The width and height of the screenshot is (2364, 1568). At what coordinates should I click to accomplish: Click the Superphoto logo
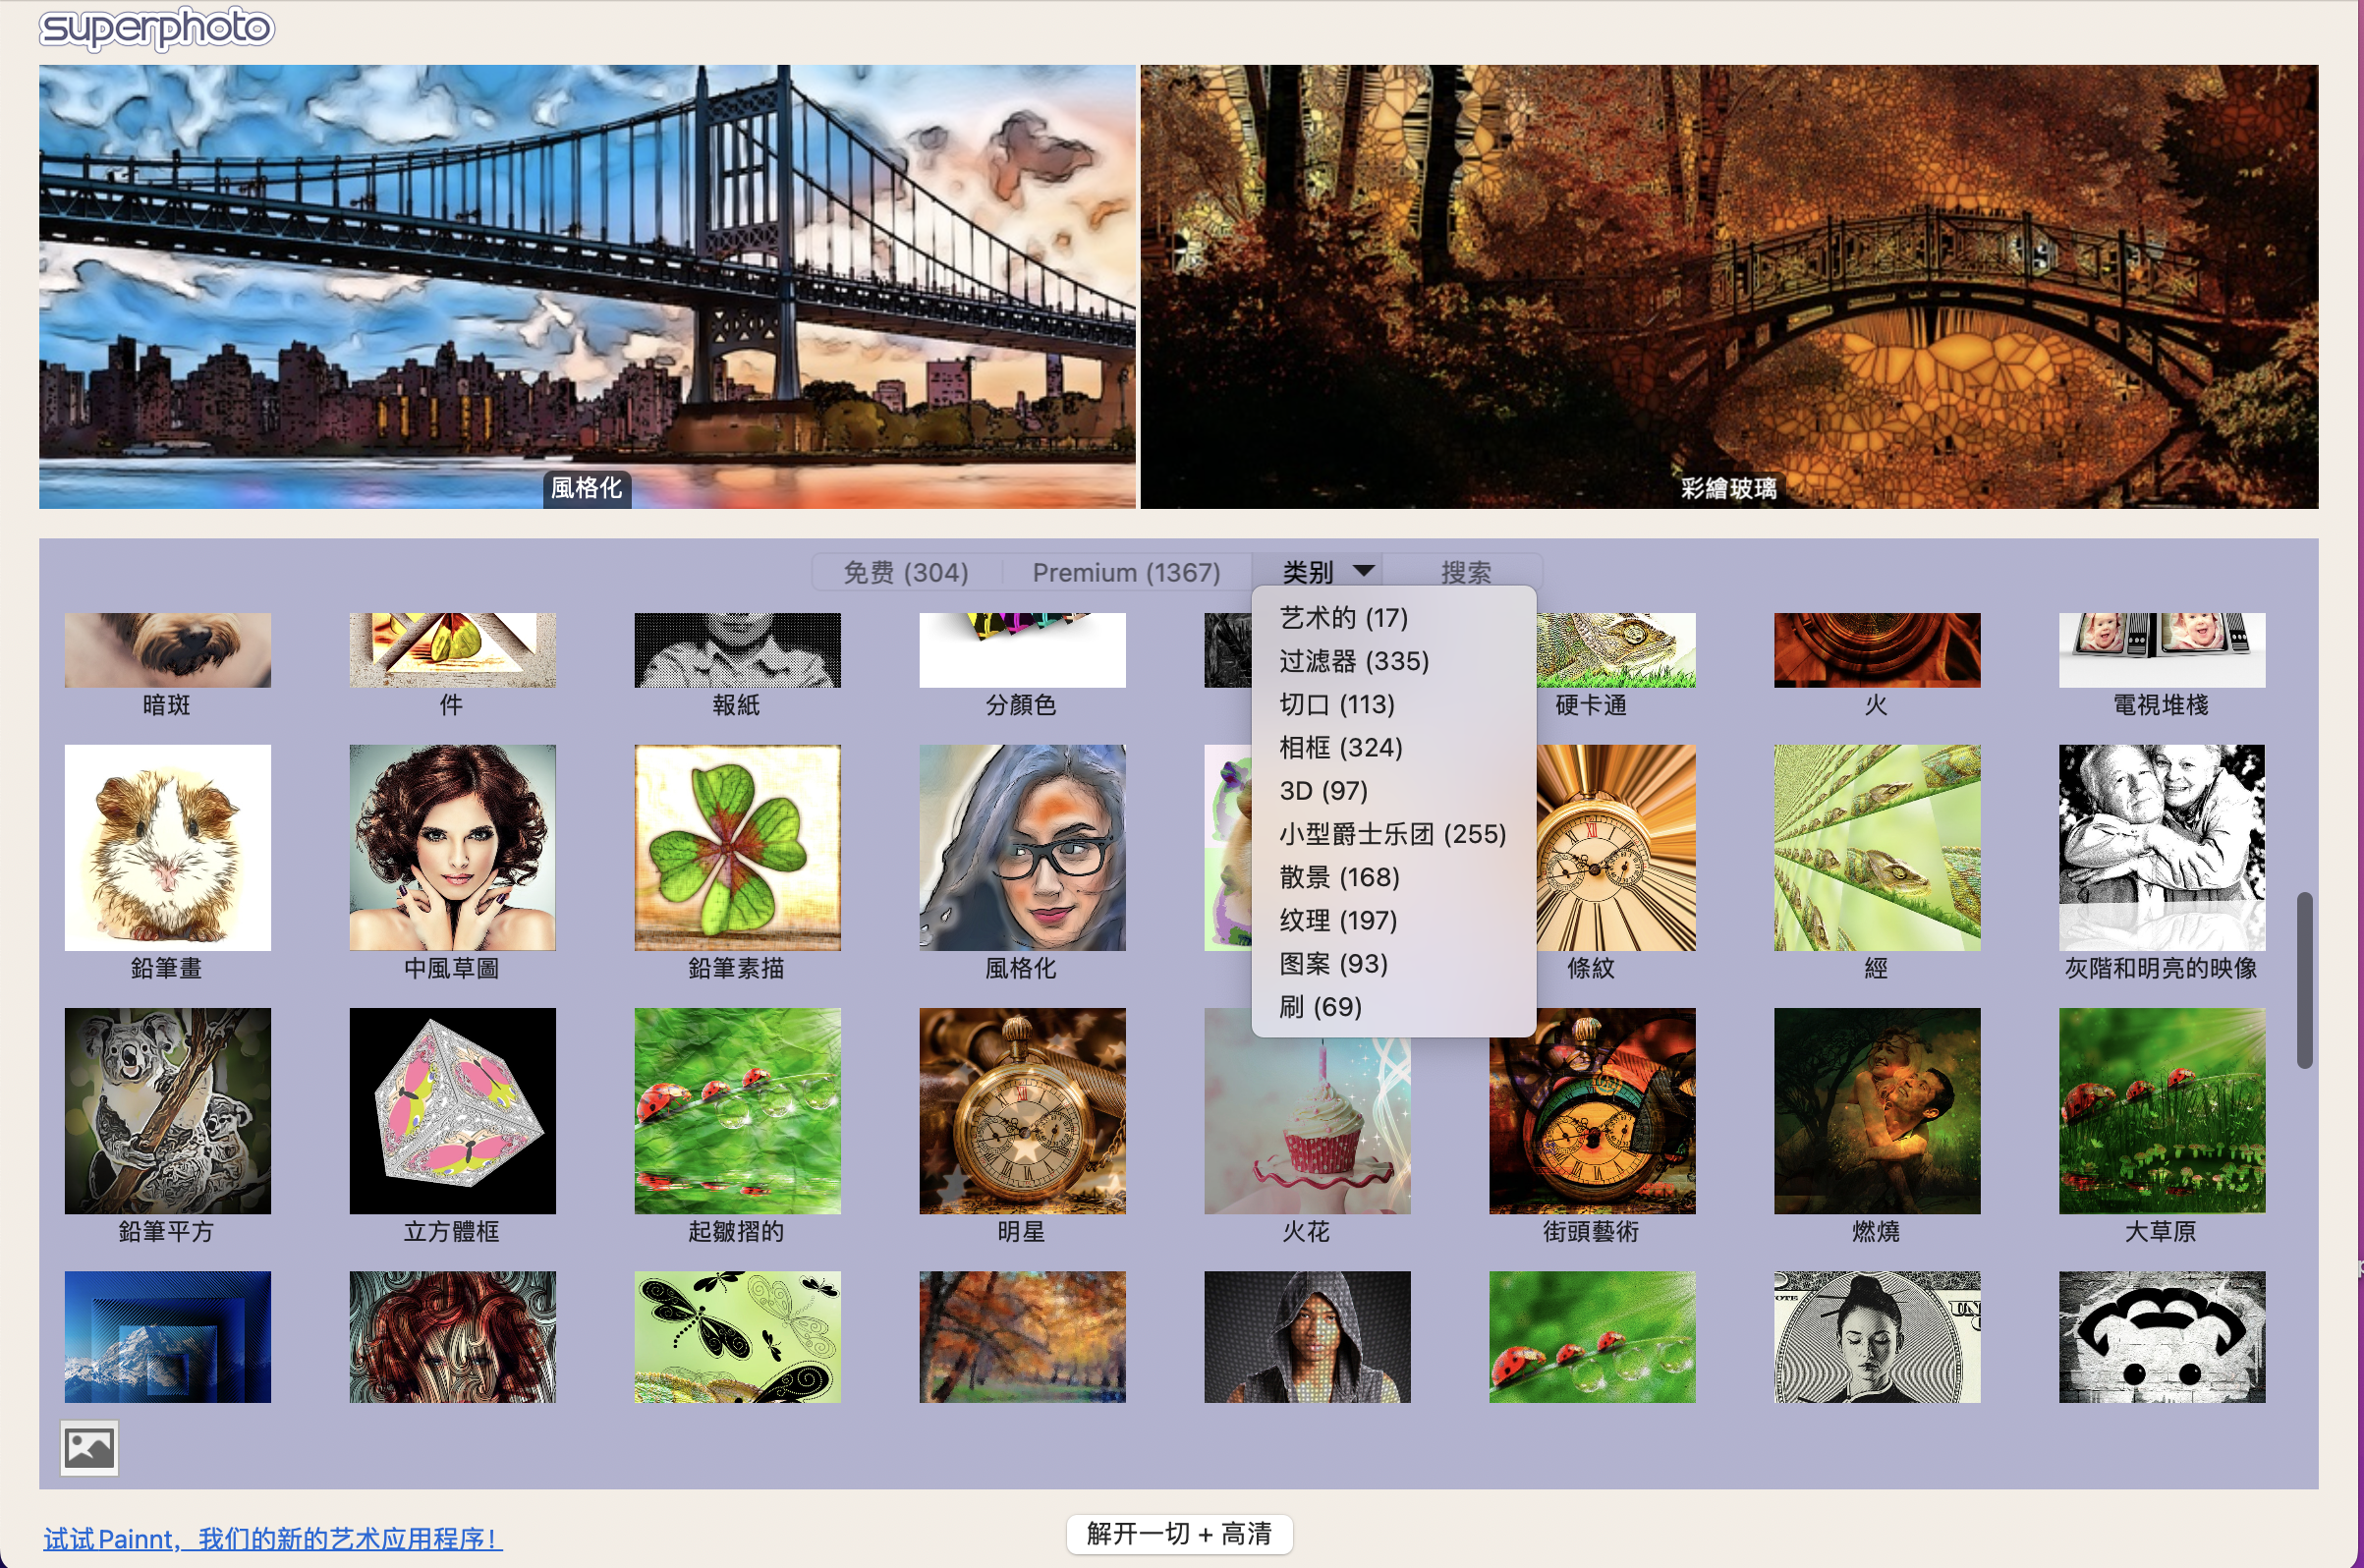pyautogui.click(x=156, y=28)
